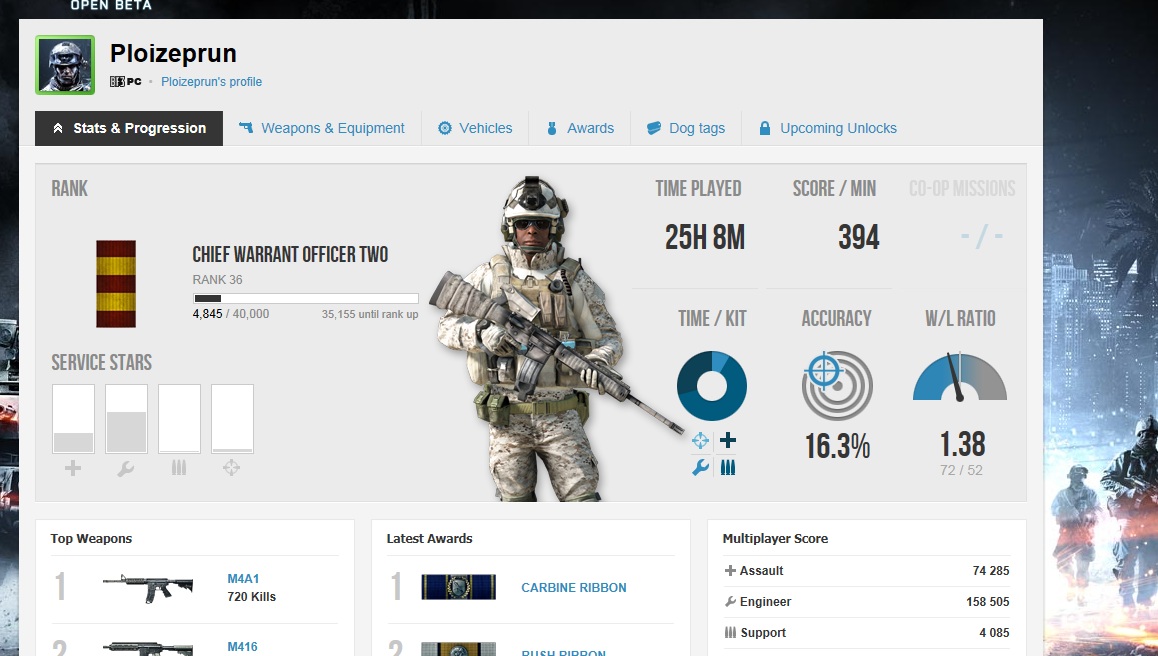This screenshot has width=1158, height=656.
Task: Click the medal icon beside Awards
Action: tap(552, 128)
